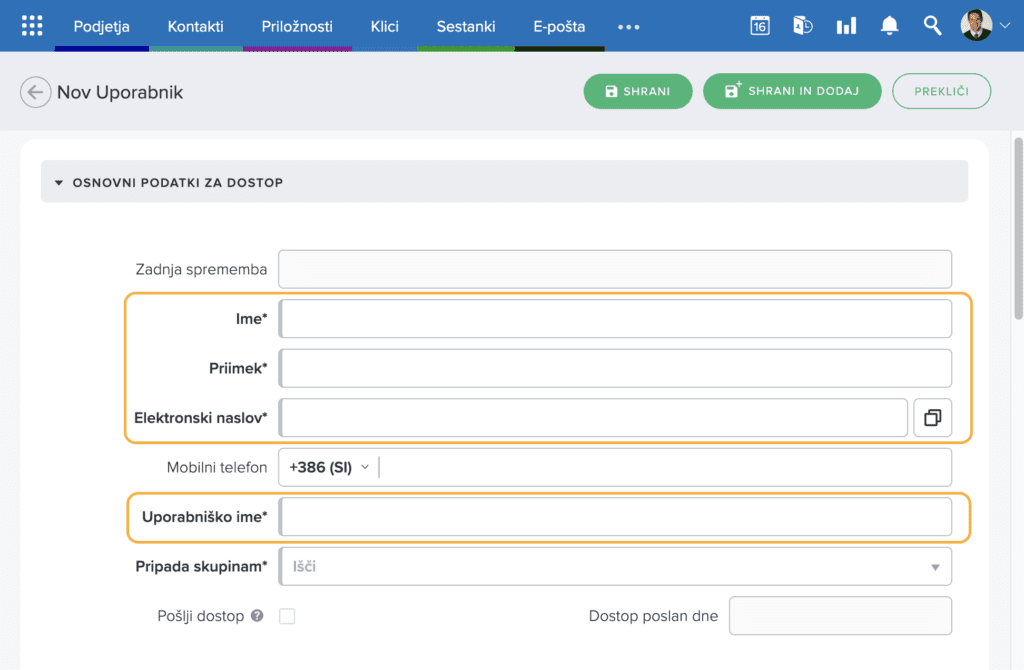
Task: Switch to the Kontakti tab
Action: coord(195,27)
